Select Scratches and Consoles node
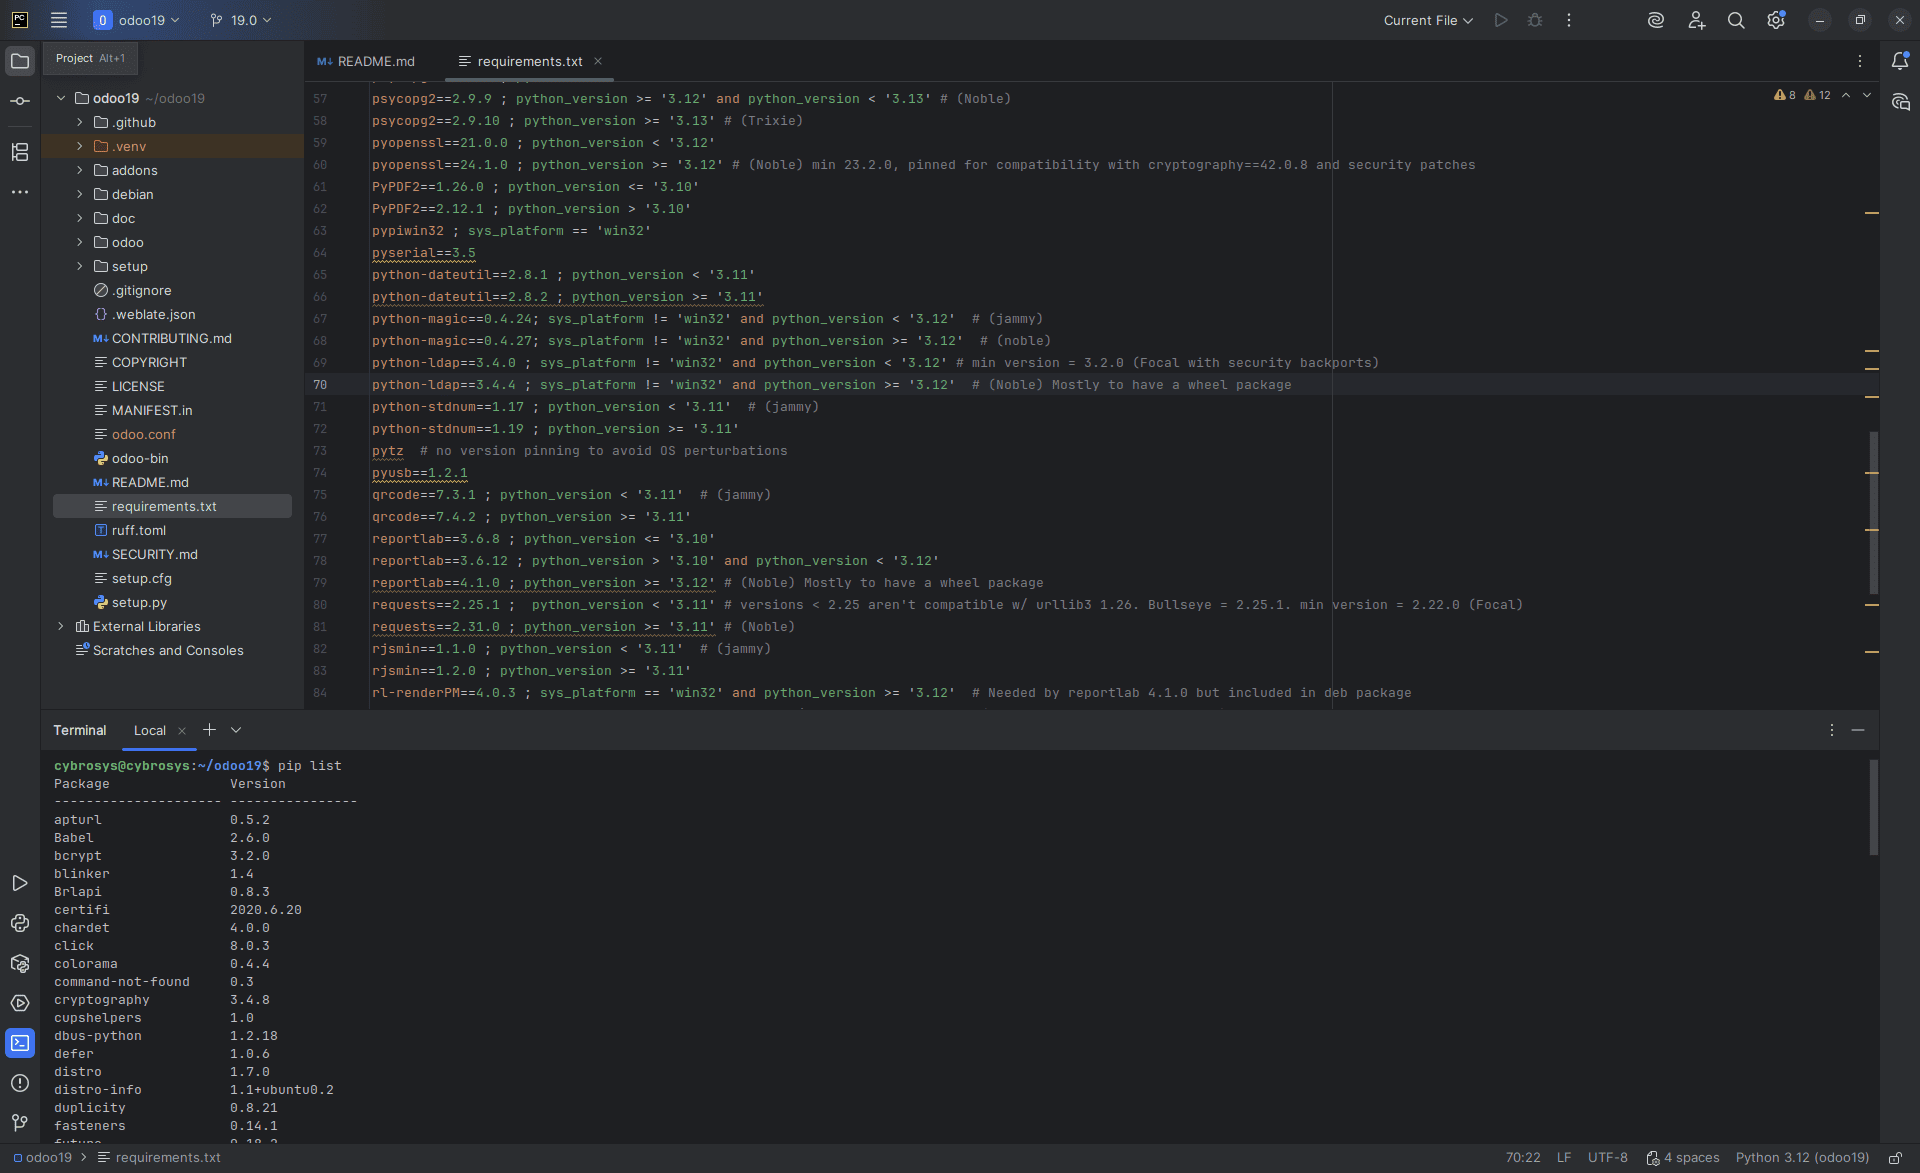The width and height of the screenshot is (1920, 1173). click(x=168, y=650)
